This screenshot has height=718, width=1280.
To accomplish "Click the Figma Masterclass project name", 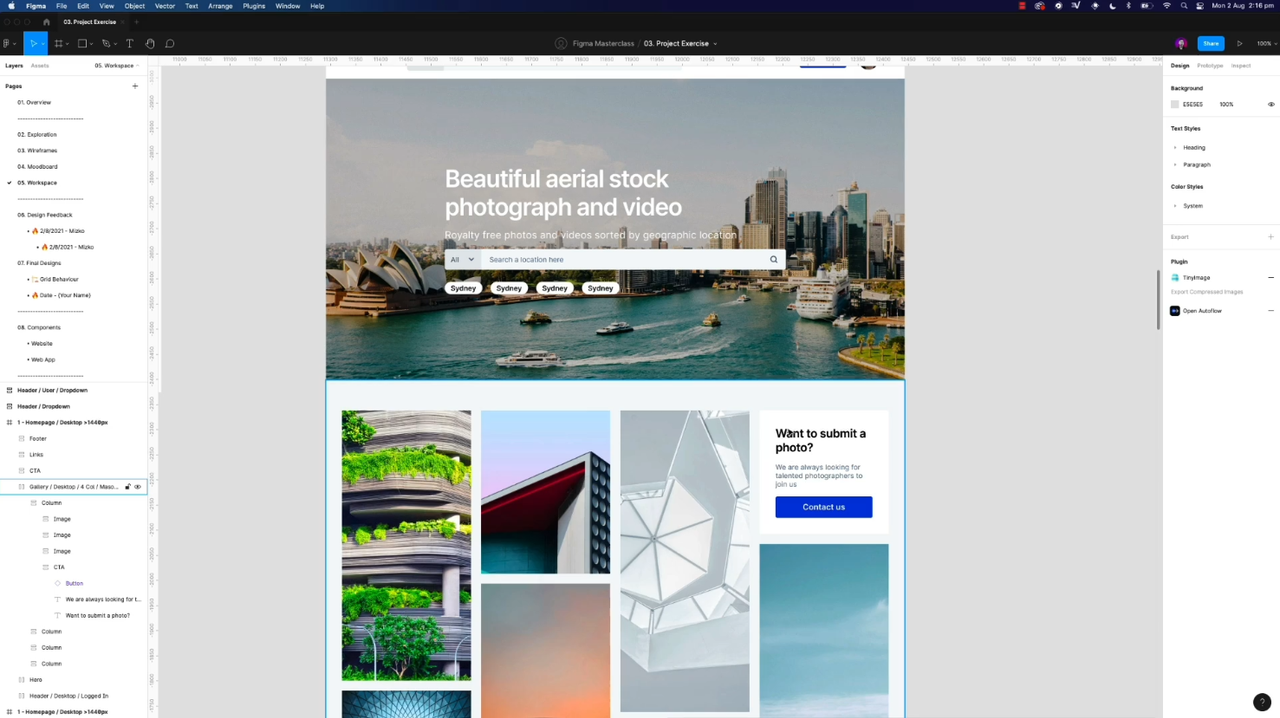I will tap(602, 43).
